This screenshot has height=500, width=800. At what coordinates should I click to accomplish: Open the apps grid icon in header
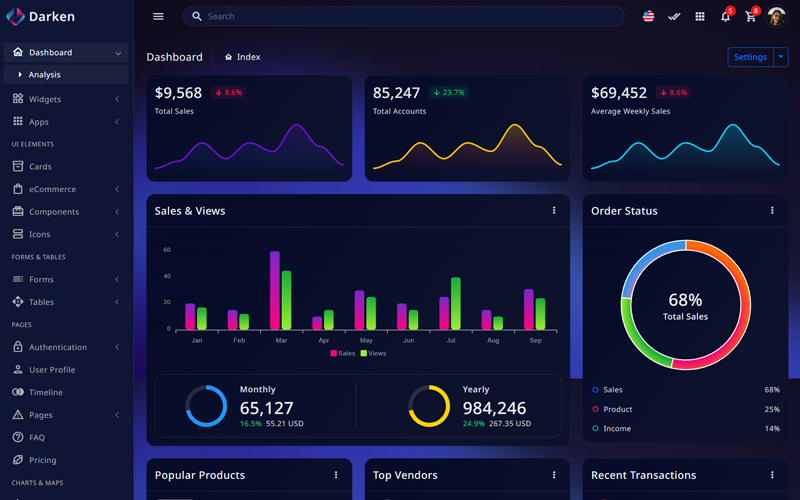699,17
